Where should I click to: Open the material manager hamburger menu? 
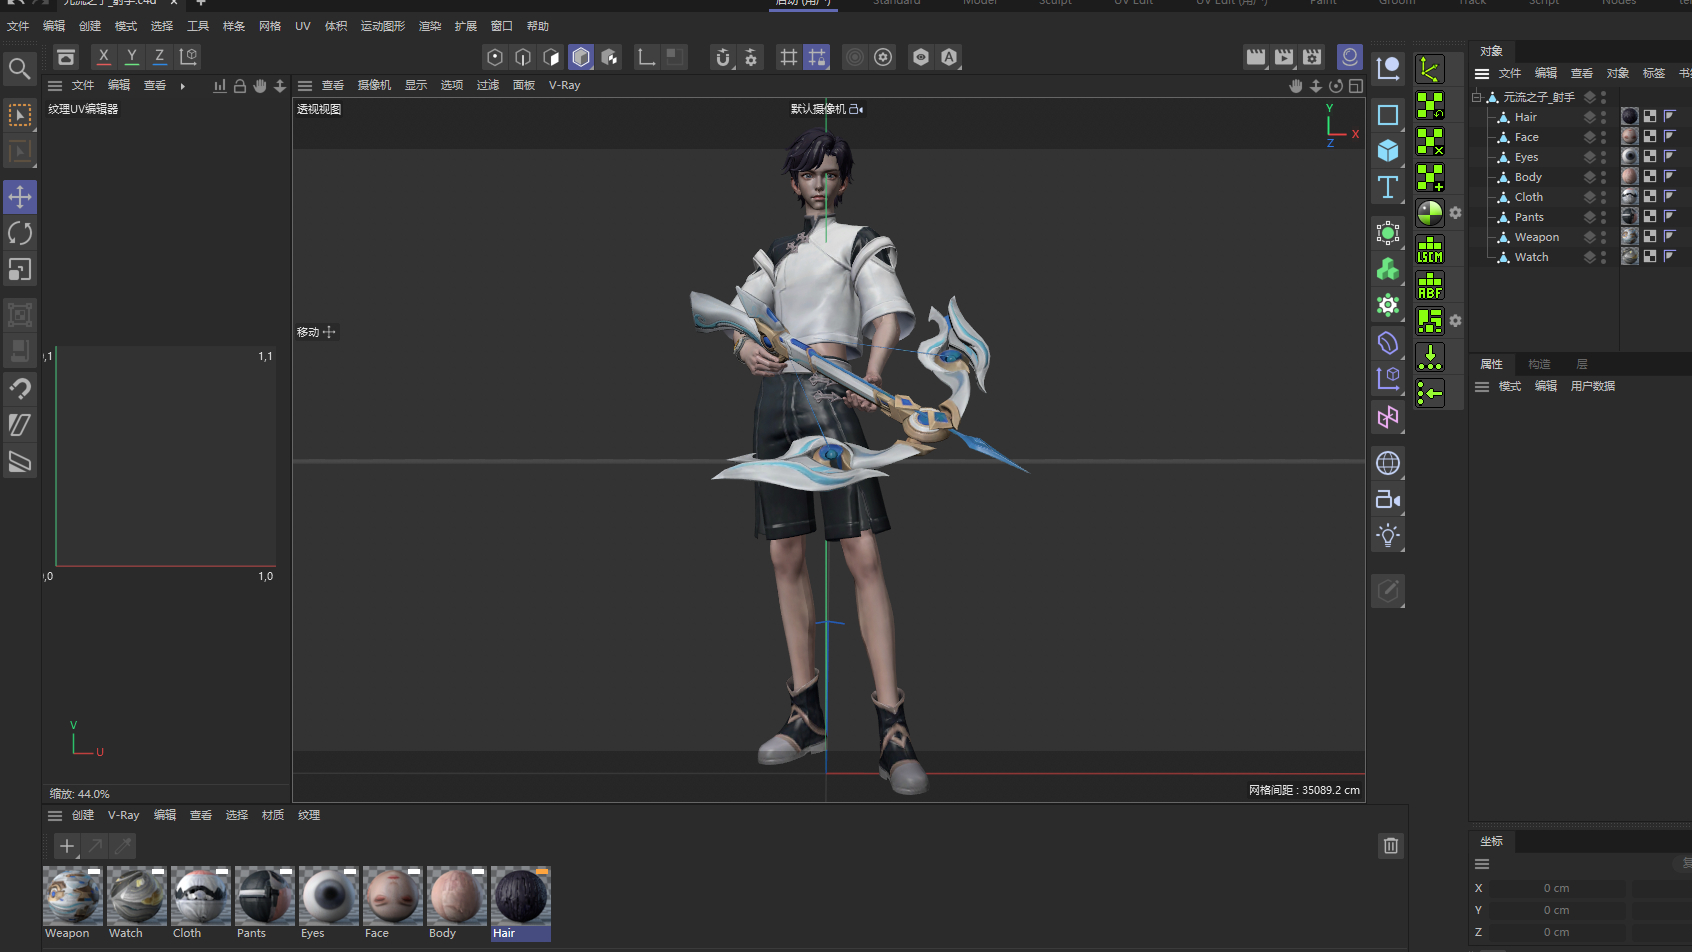(x=55, y=816)
